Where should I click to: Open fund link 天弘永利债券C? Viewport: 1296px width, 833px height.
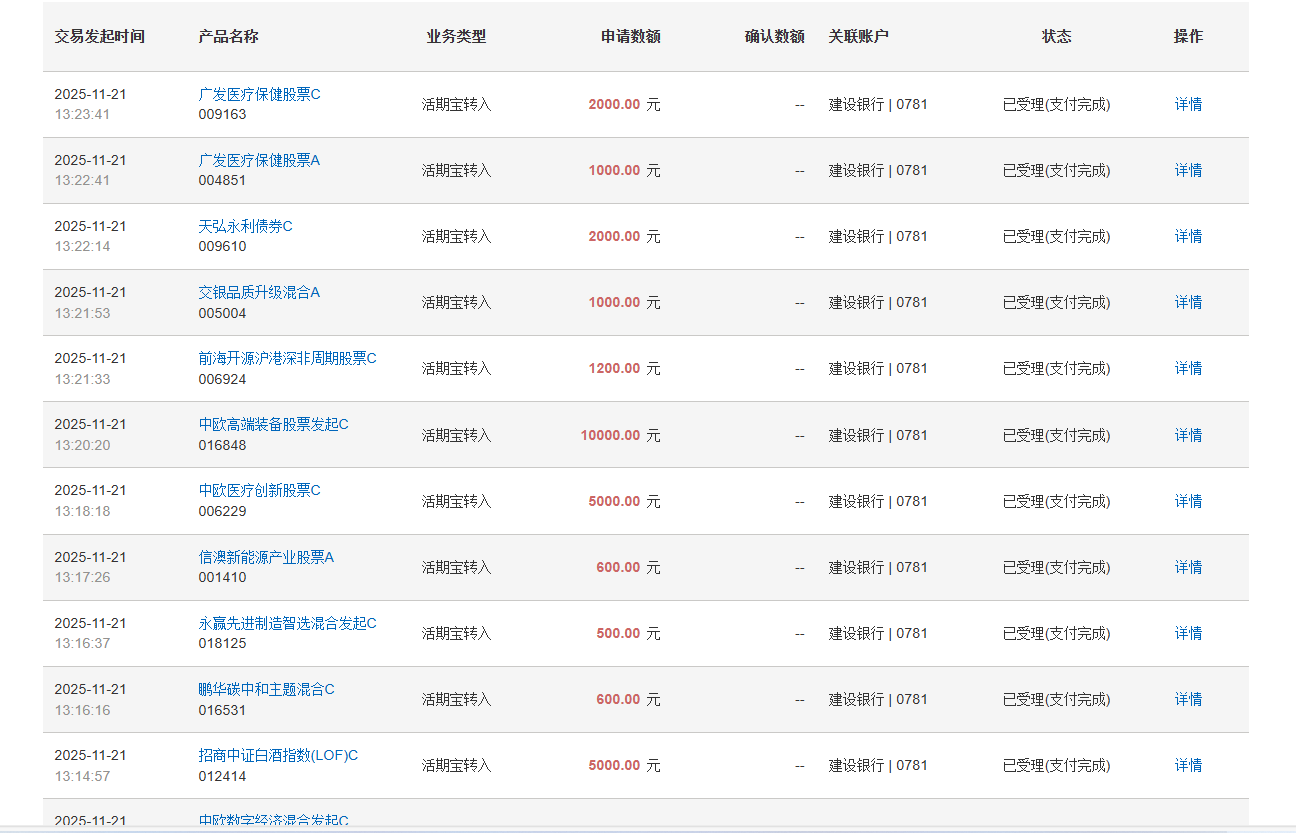[x=245, y=226]
